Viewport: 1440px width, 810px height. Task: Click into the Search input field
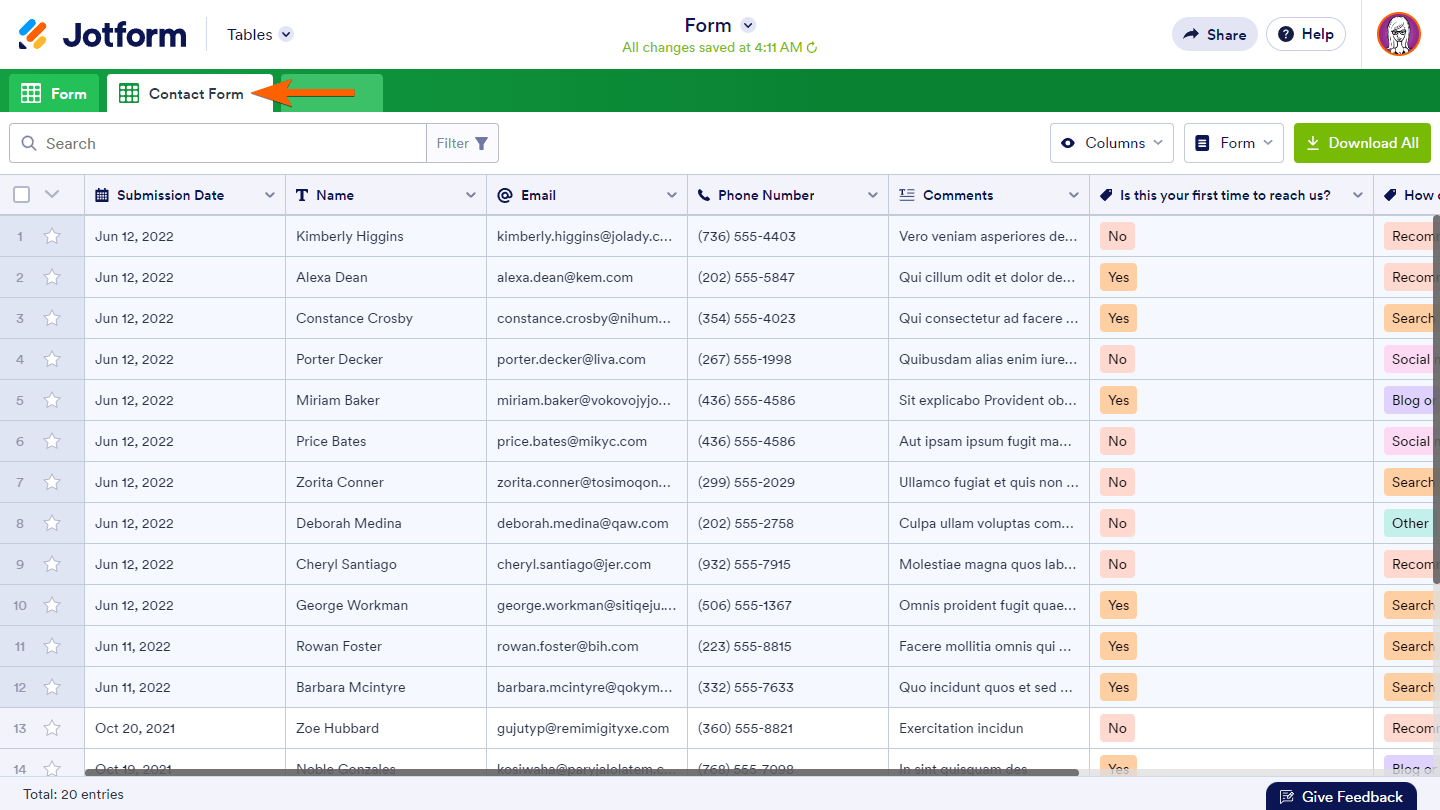[x=230, y=144]
